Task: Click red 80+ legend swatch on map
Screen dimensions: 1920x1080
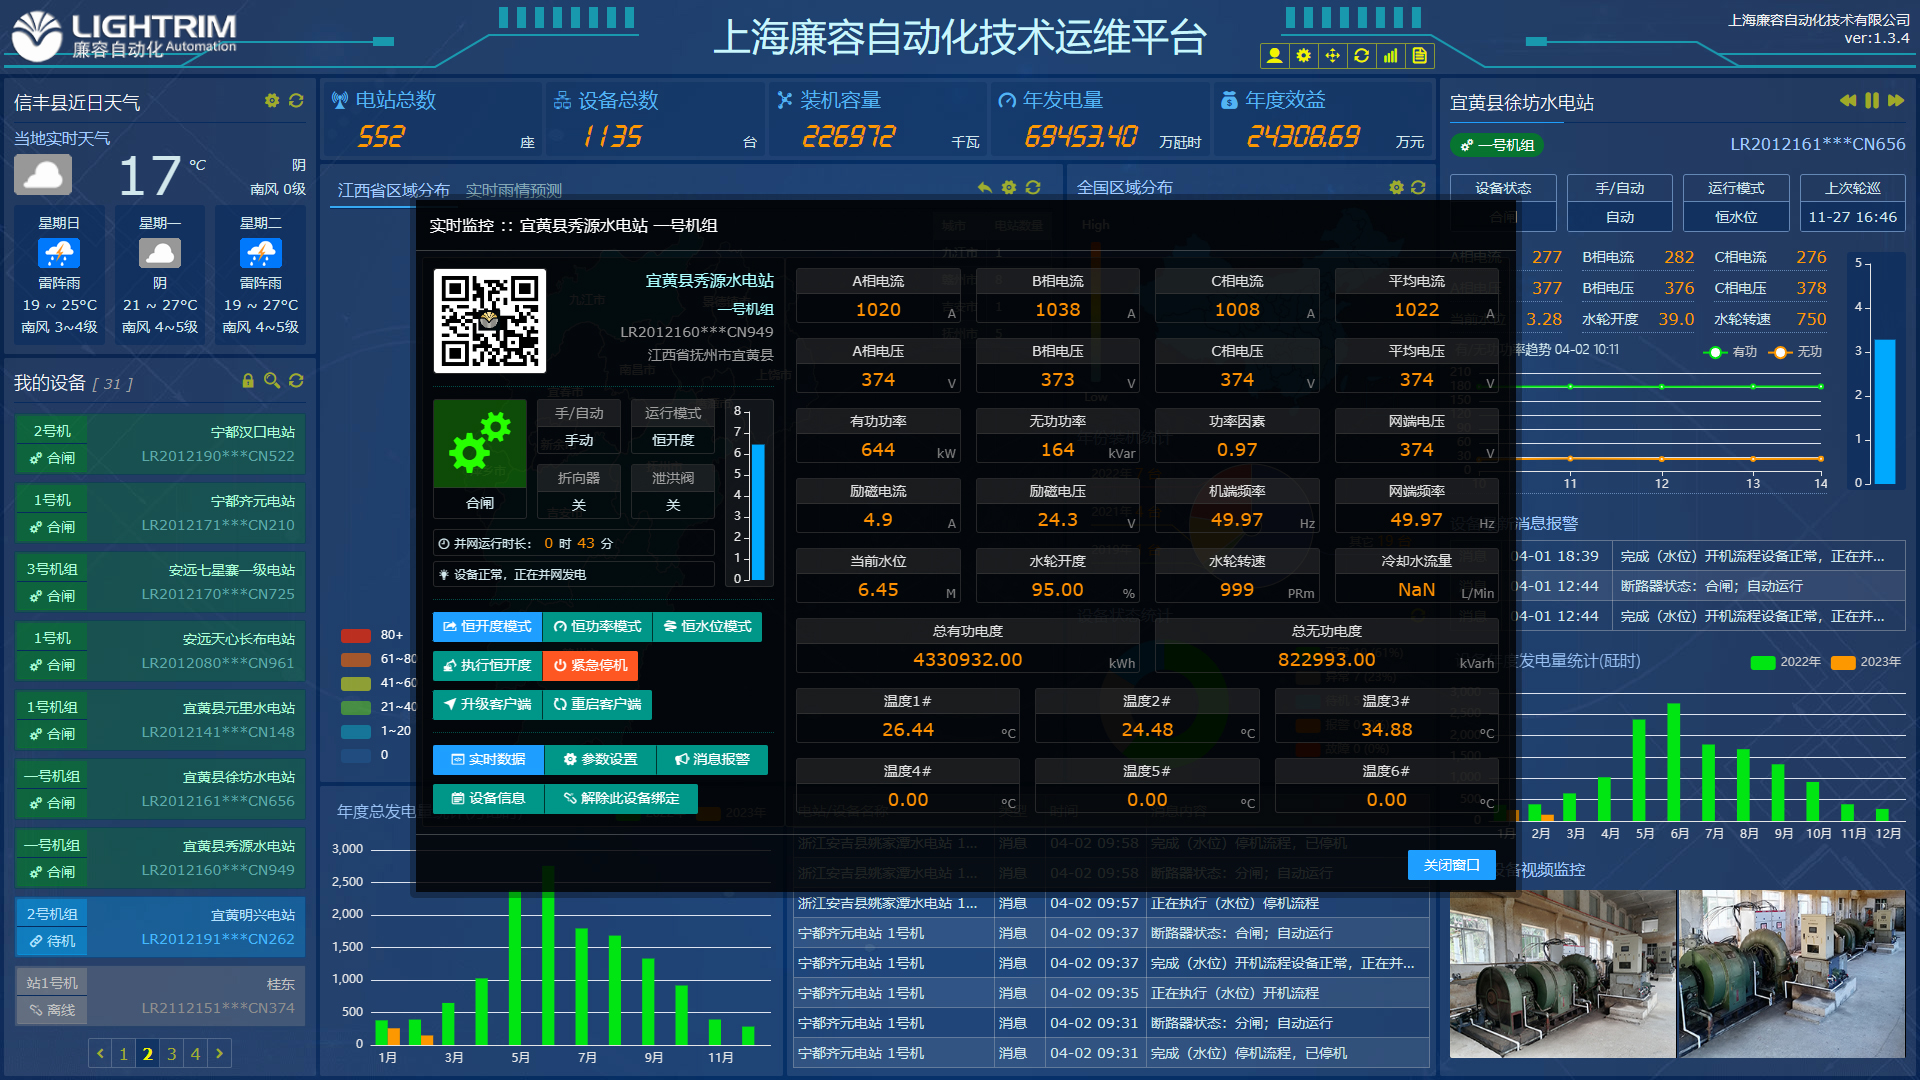Action: pyautogui.click(x=356, y=635)
